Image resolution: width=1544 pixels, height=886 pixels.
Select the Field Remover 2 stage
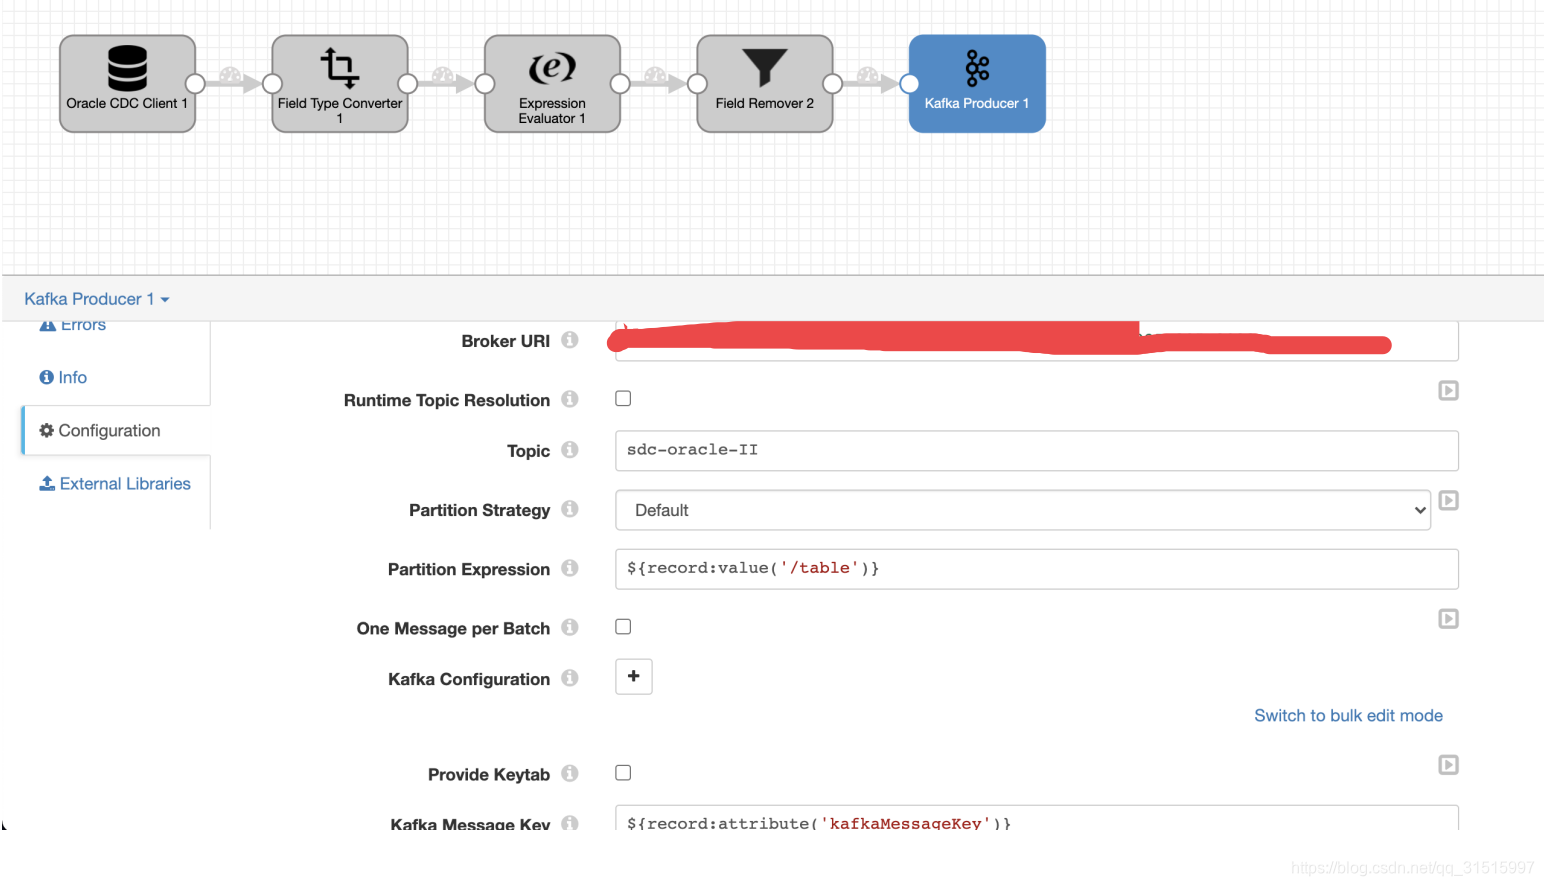[x=765, y=84]
